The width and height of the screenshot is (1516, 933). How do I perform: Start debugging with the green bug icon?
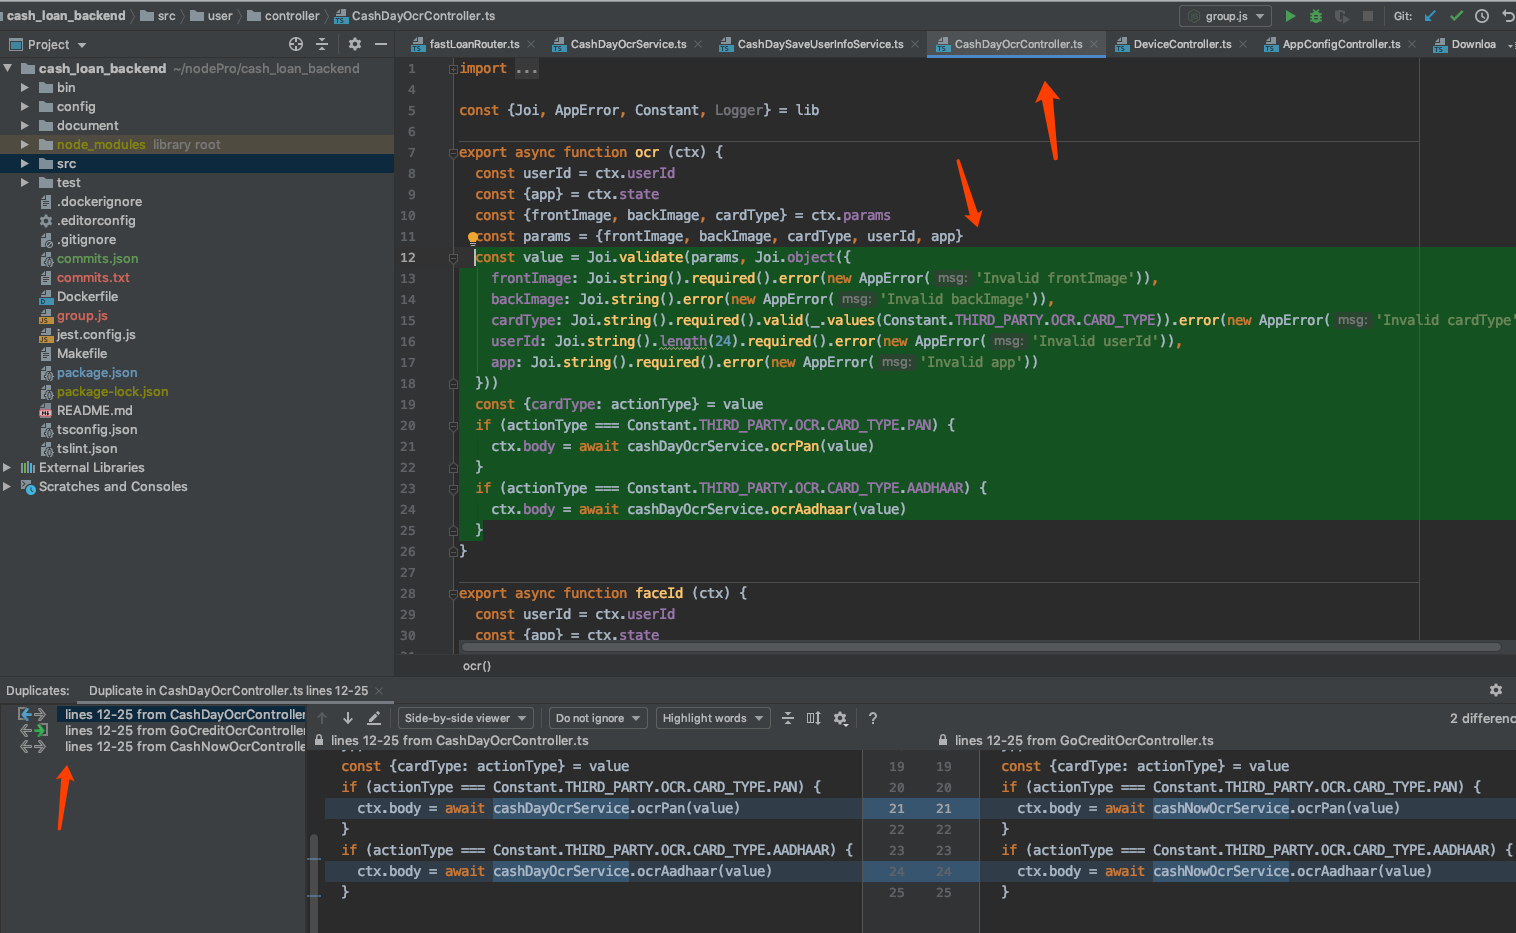click(1316, 16)
